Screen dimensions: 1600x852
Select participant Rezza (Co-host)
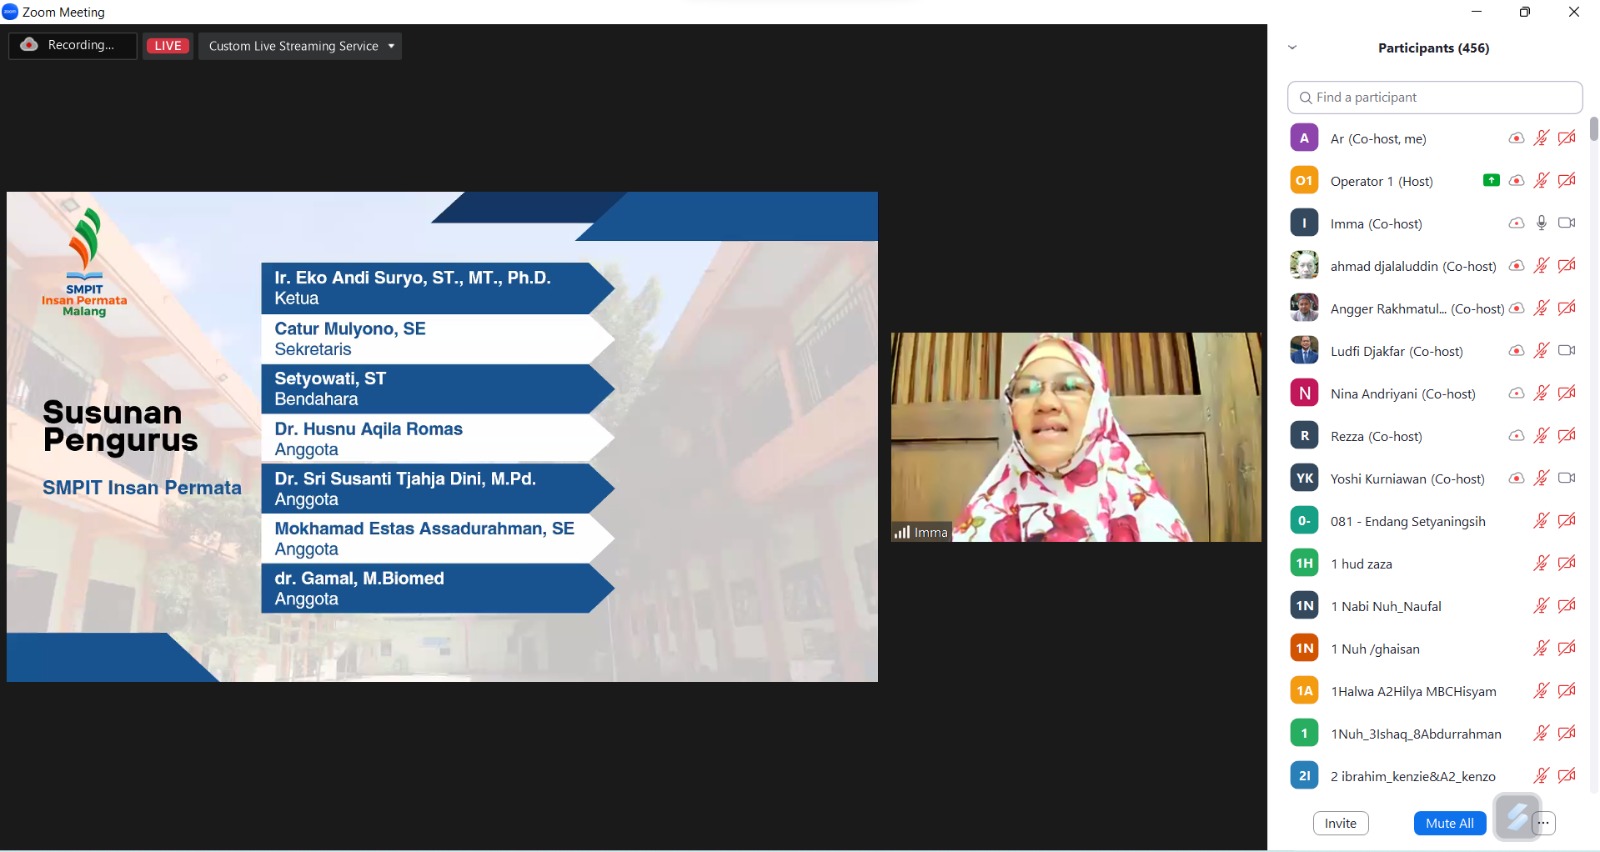pyautogui.click(x=1434, y=435)
